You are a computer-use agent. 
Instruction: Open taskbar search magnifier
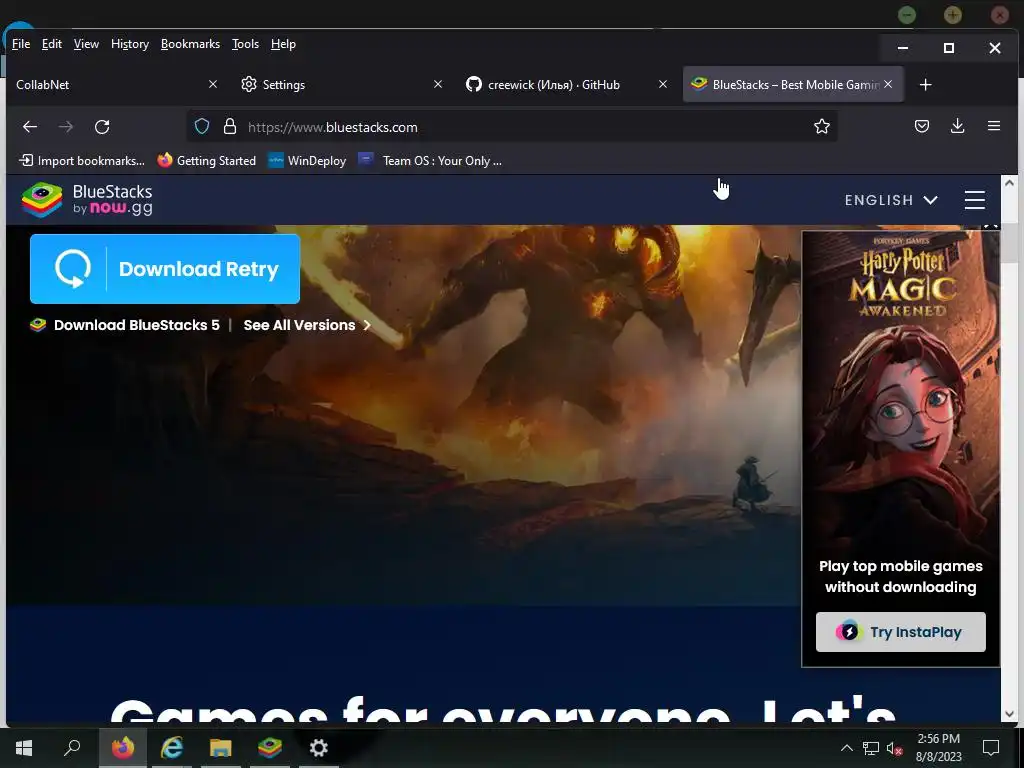click(72, 748)
